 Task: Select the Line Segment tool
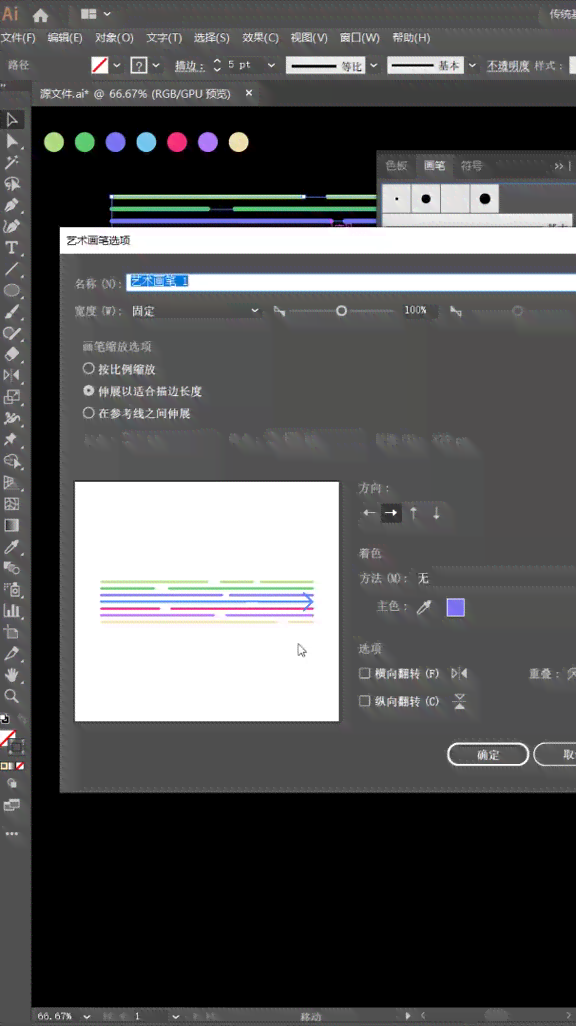(12, 269)
